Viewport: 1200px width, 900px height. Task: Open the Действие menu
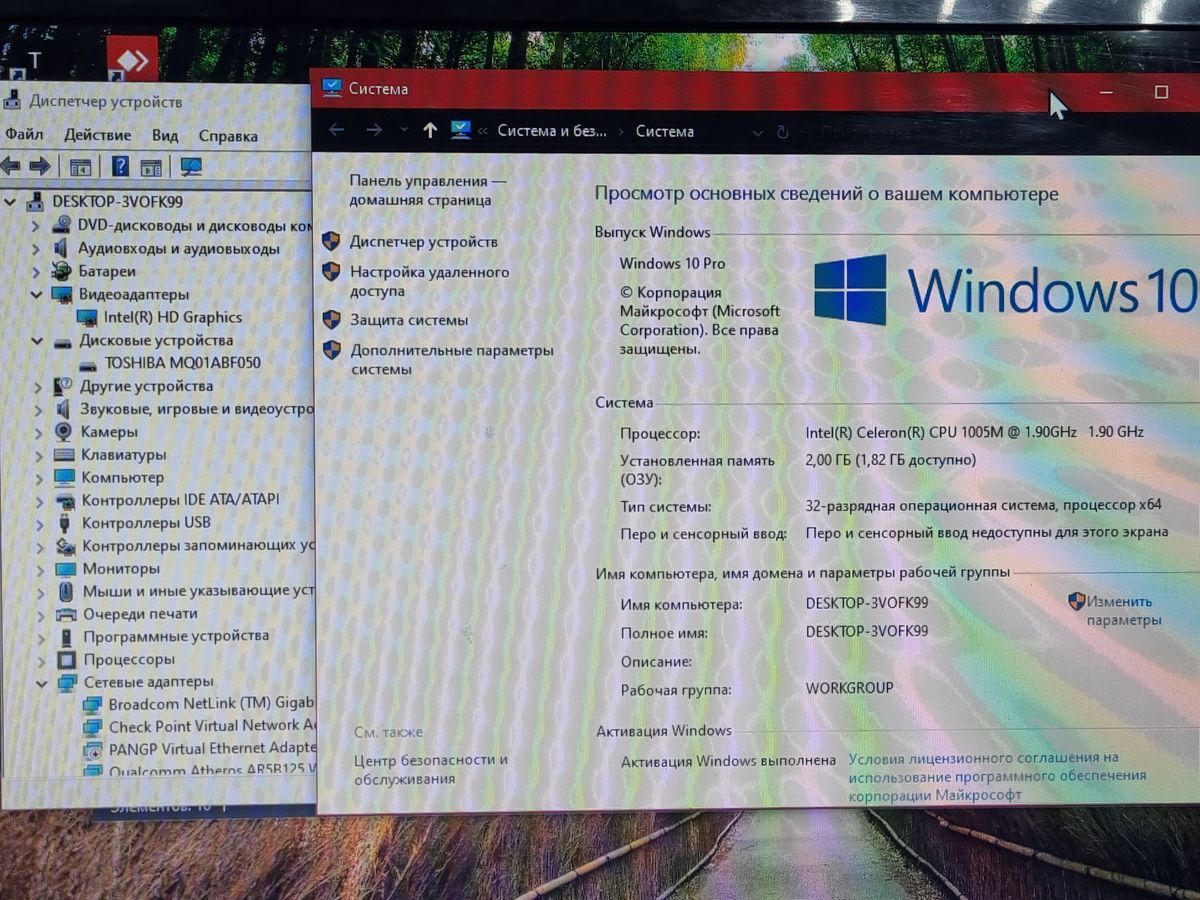[97, 135]
